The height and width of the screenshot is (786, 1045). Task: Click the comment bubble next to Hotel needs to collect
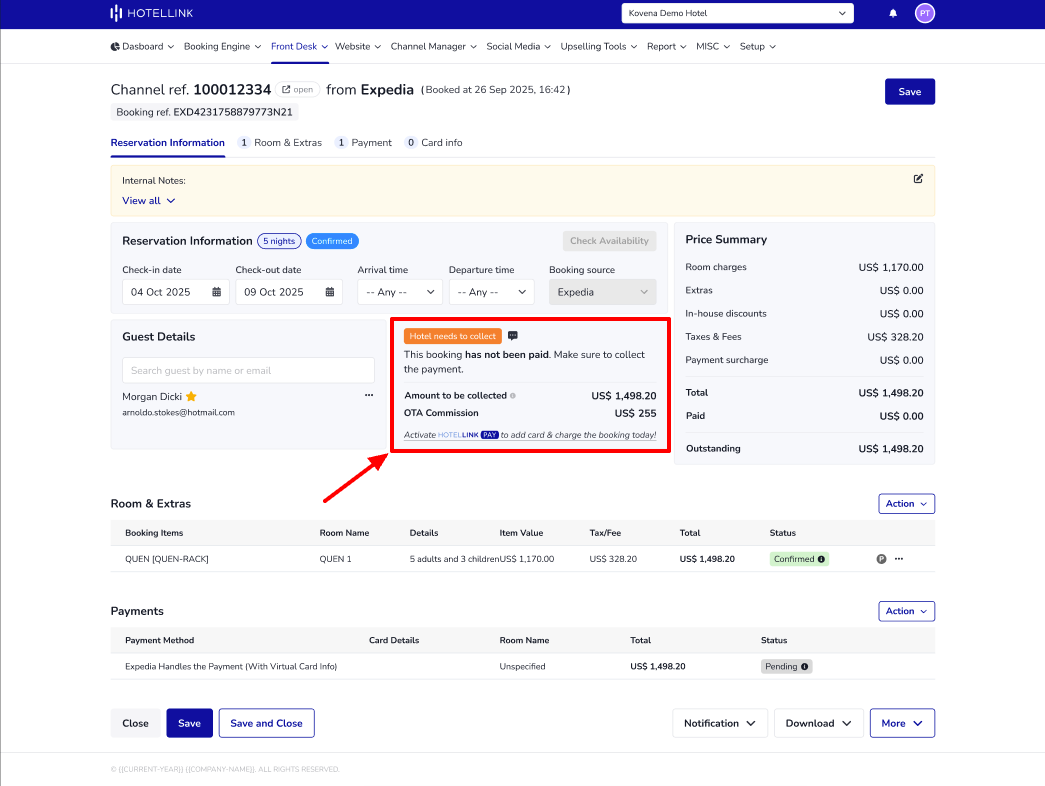click(513, 335)
